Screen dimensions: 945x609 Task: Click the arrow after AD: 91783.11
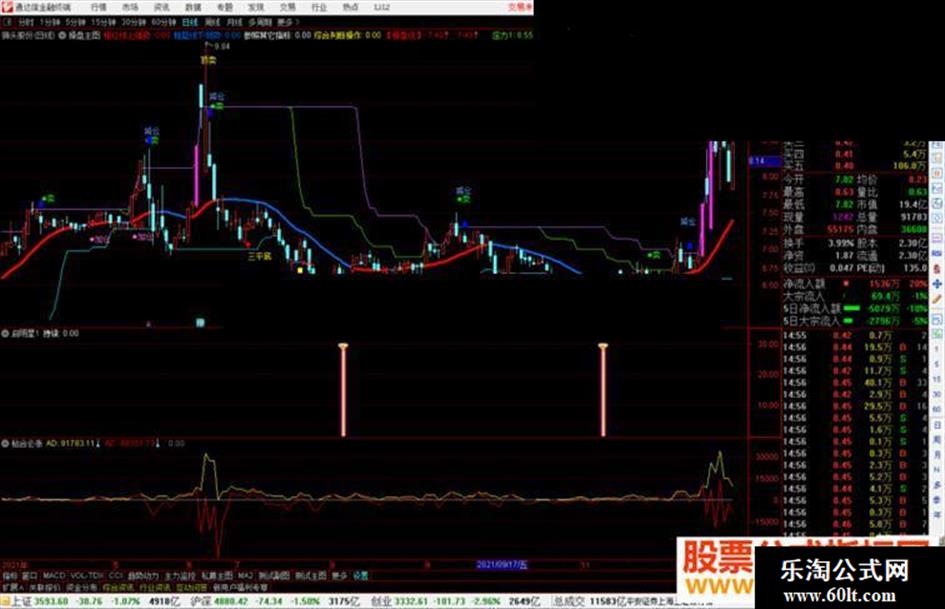click(x=98, y=443)
